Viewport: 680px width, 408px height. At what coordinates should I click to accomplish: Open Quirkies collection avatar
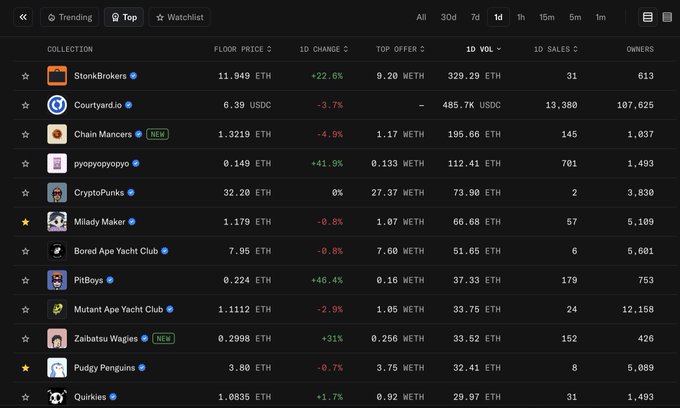pos(57,397)
